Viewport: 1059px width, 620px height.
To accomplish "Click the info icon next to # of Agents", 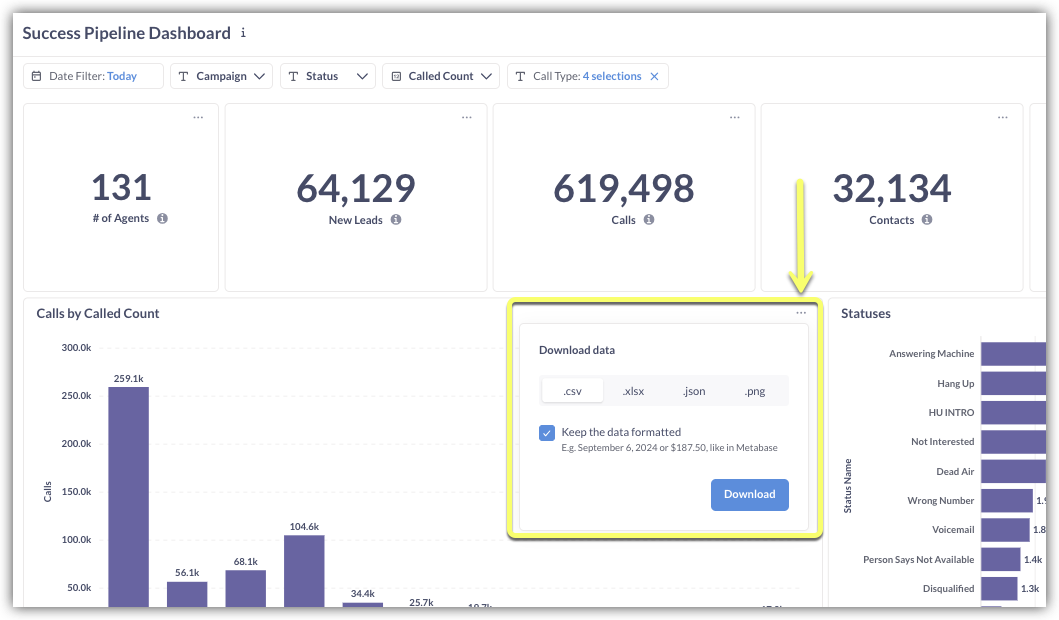I will click(162, 218).
